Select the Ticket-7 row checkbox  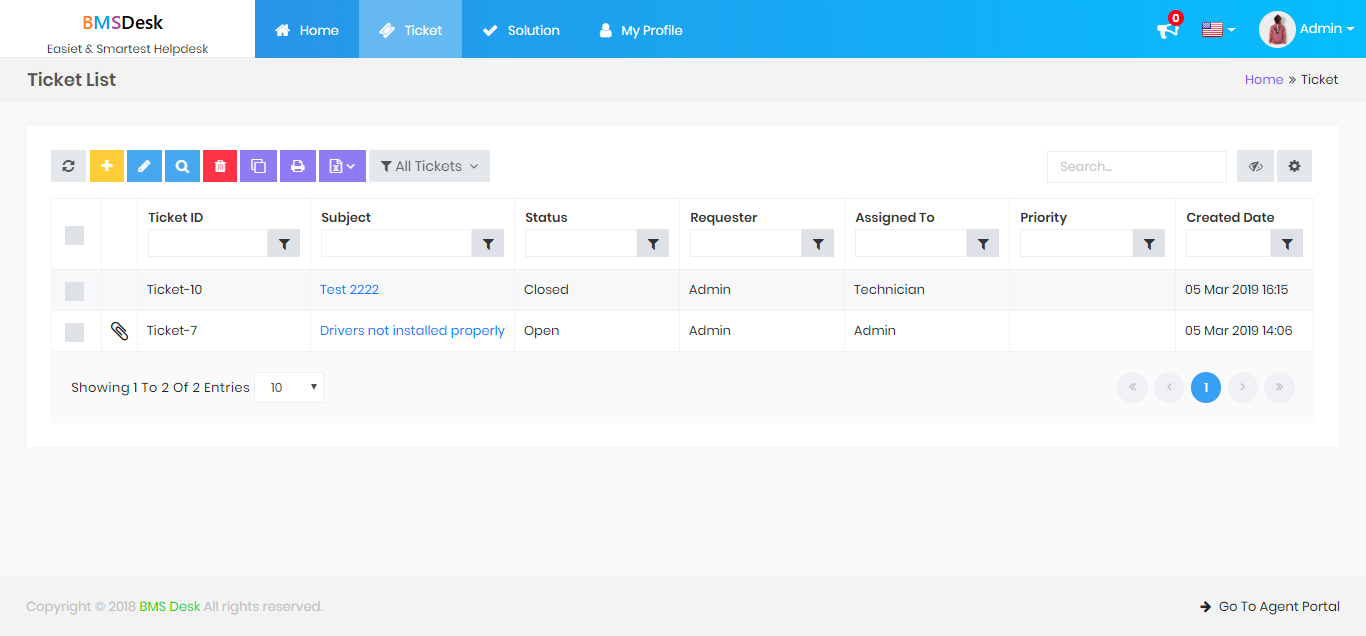(74, 332)
